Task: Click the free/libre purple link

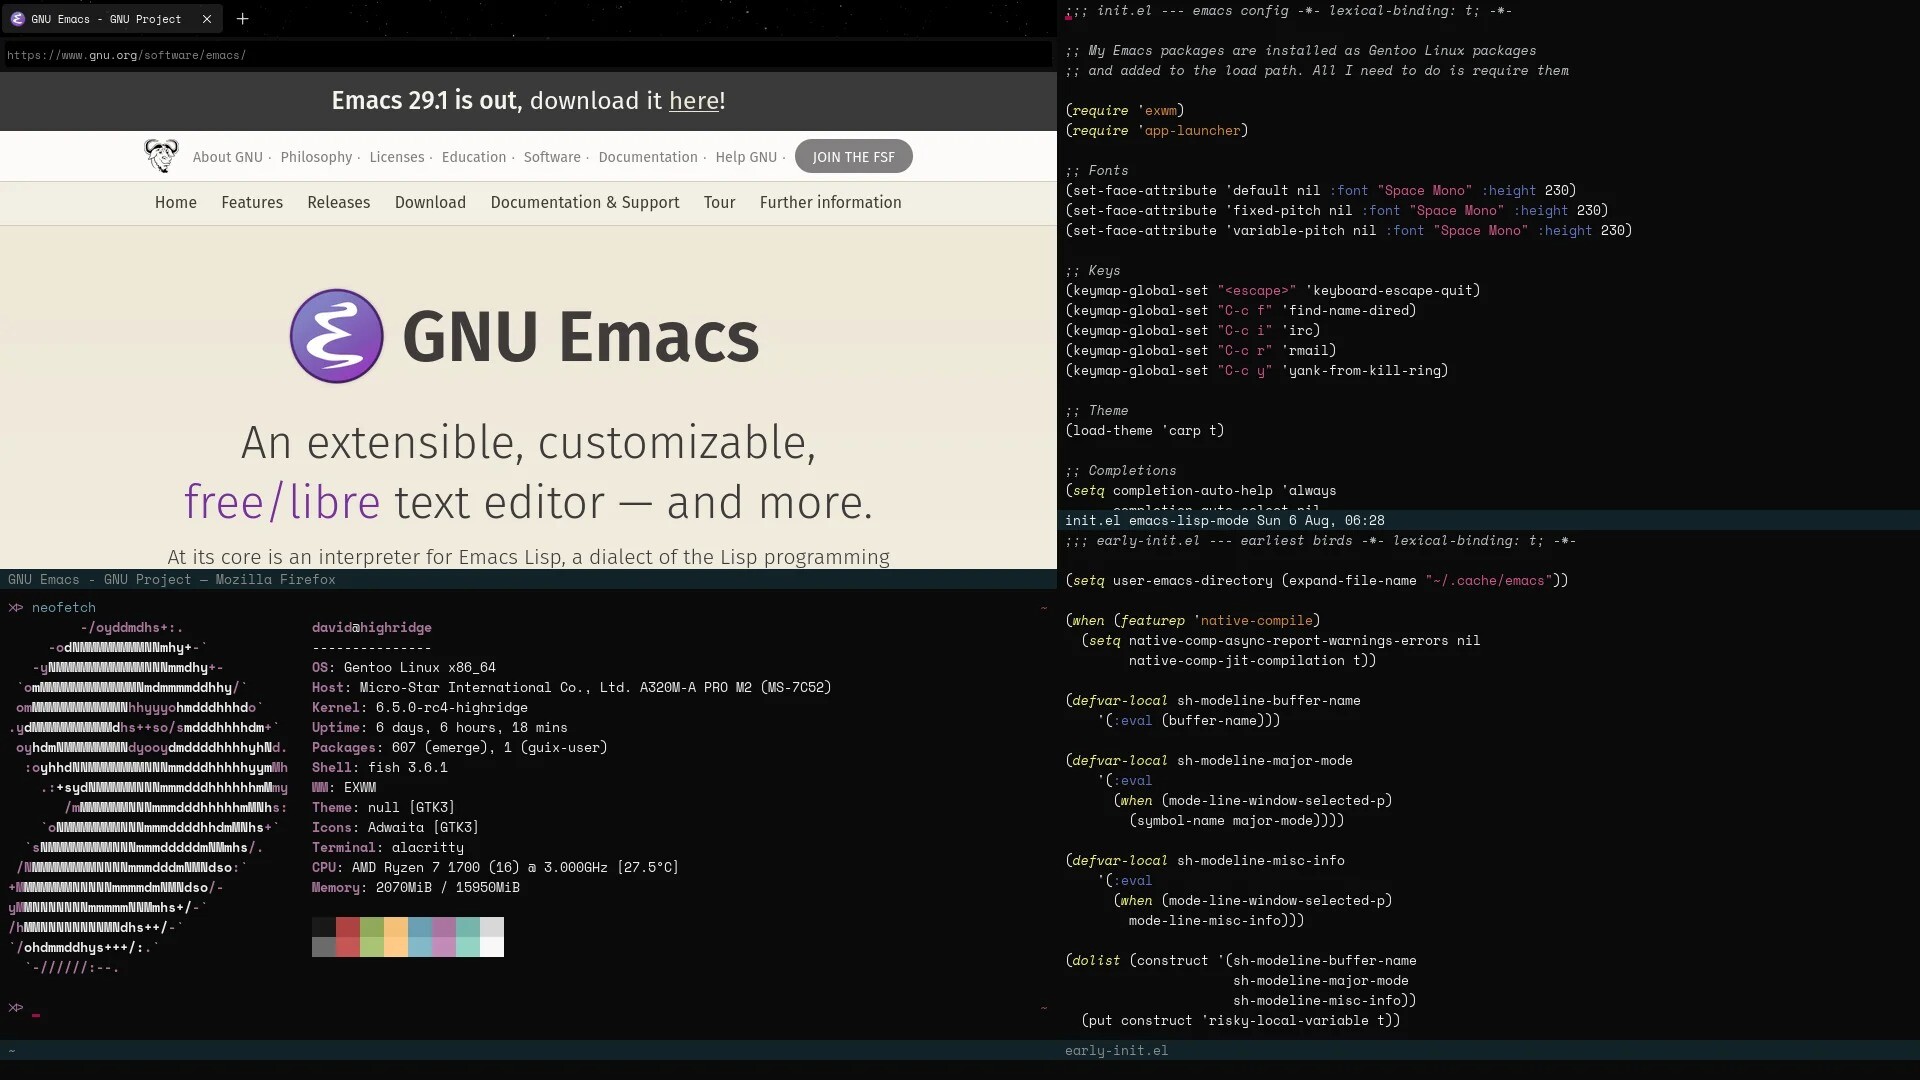Action: [x=282, y=502]
